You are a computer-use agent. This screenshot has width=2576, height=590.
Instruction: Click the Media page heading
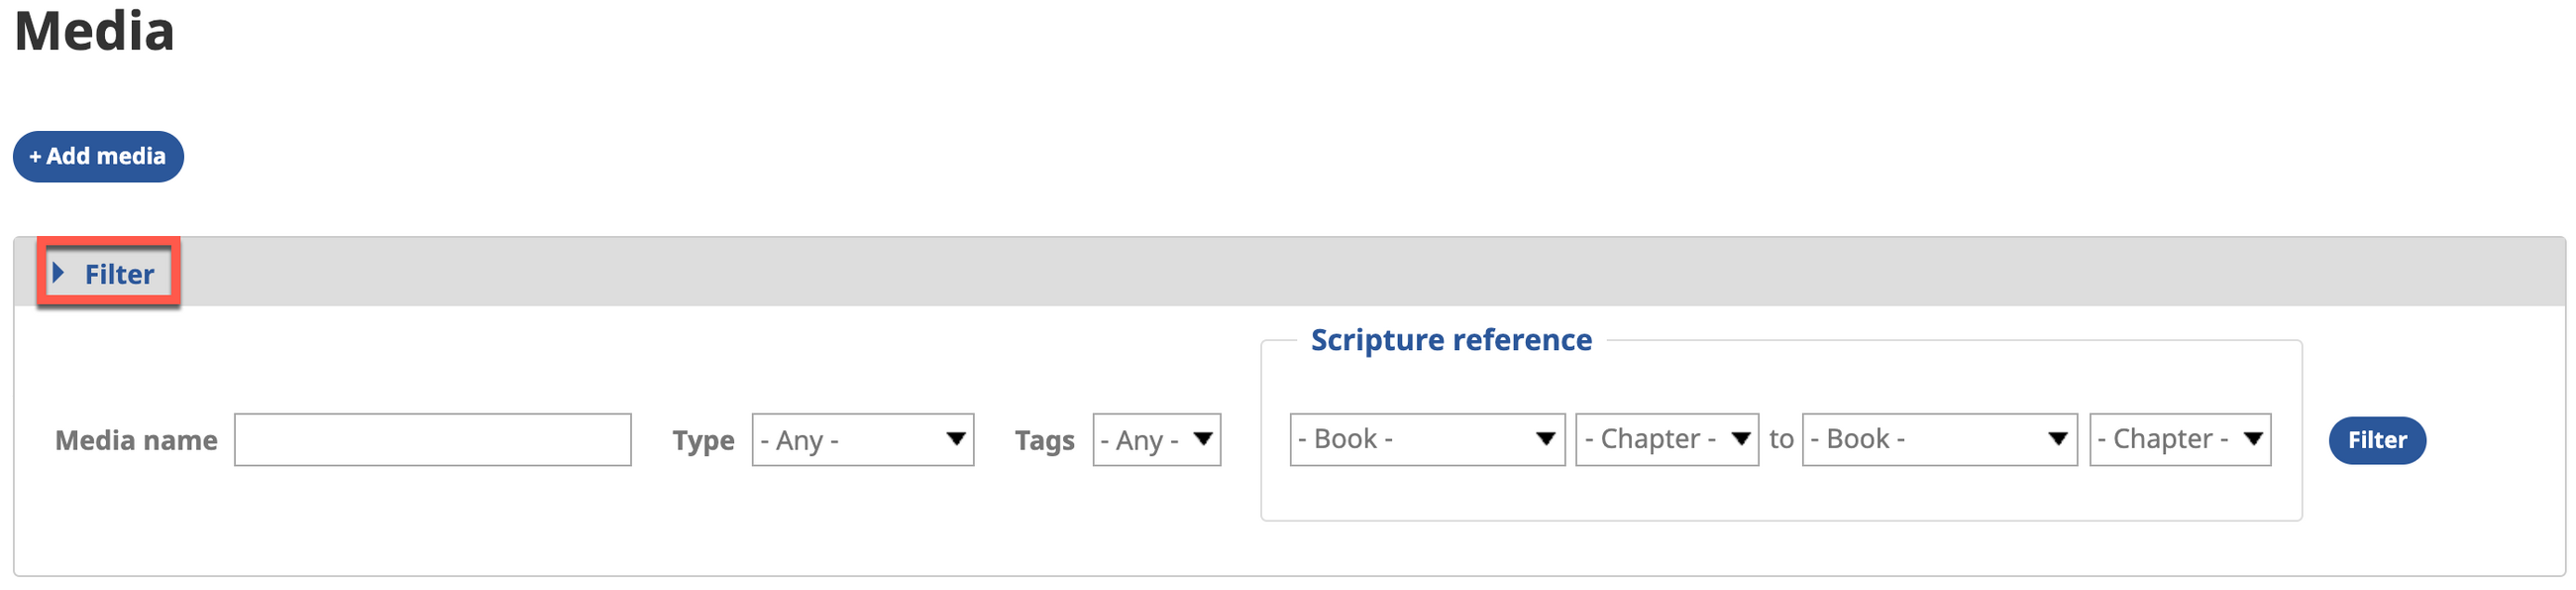[x=94, y=30]
